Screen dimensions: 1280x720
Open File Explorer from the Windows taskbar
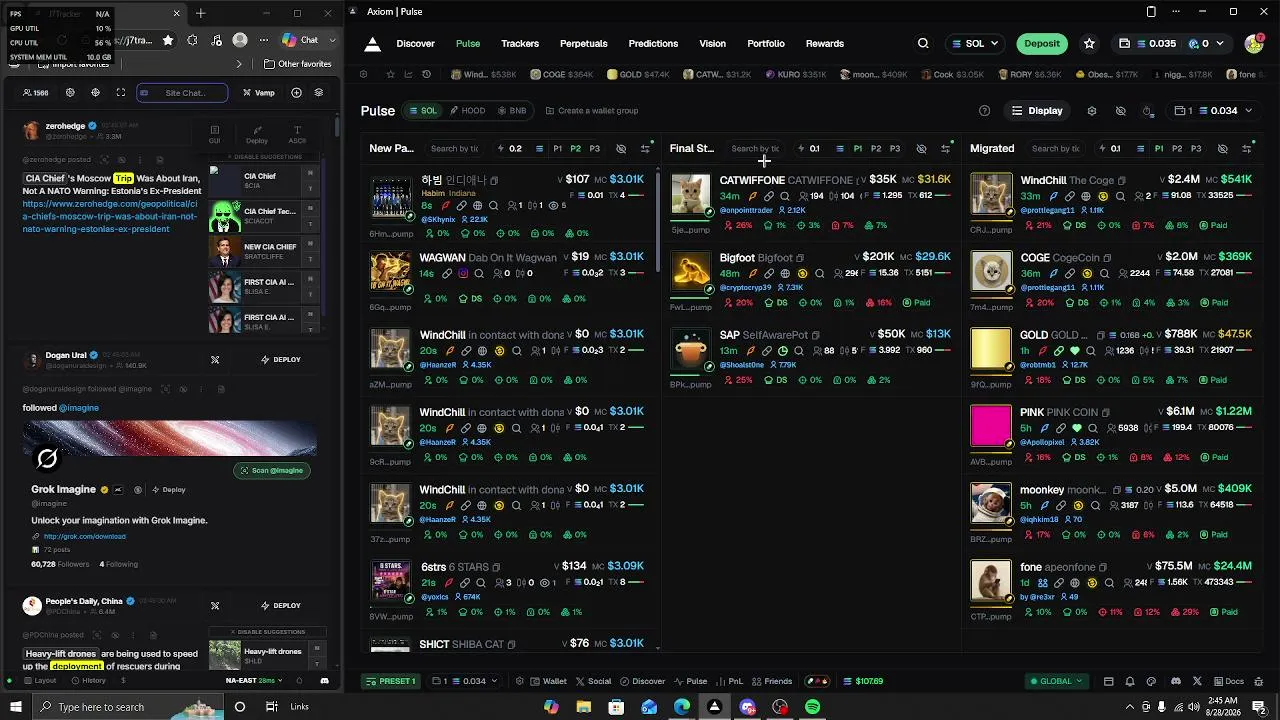tap(583, 707)
